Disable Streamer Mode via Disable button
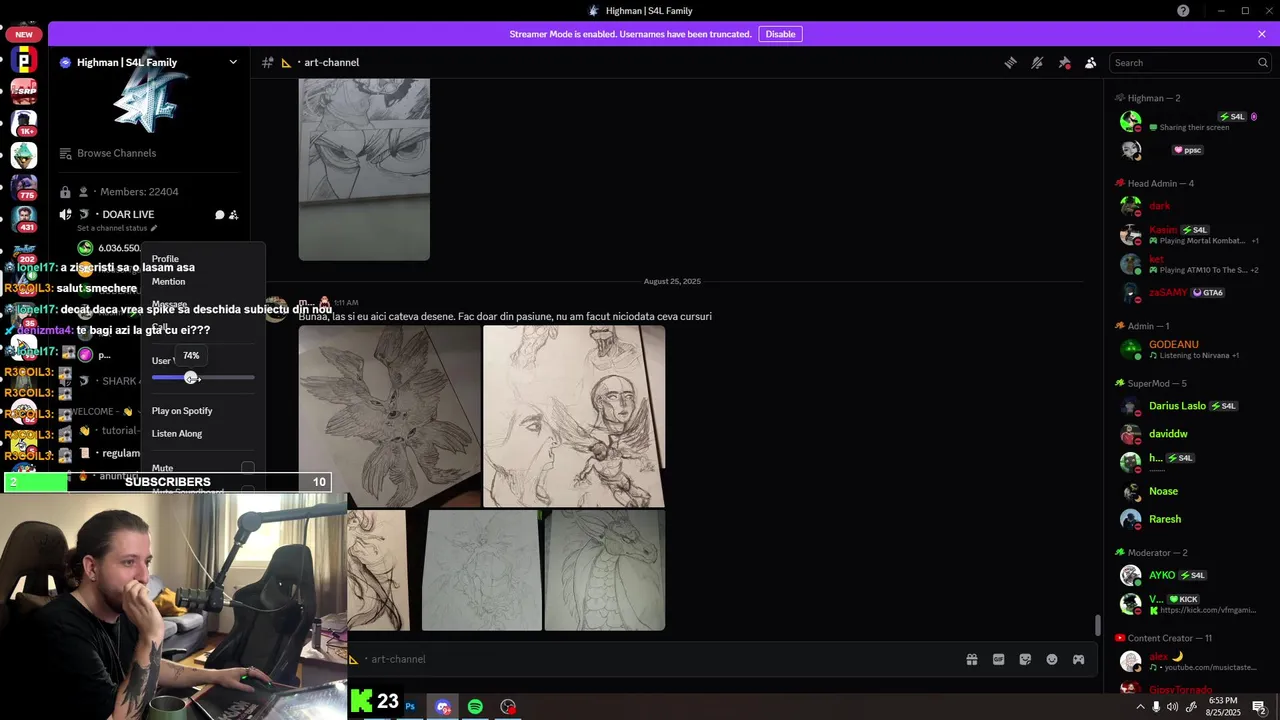1280x720 pixels. 780,34
